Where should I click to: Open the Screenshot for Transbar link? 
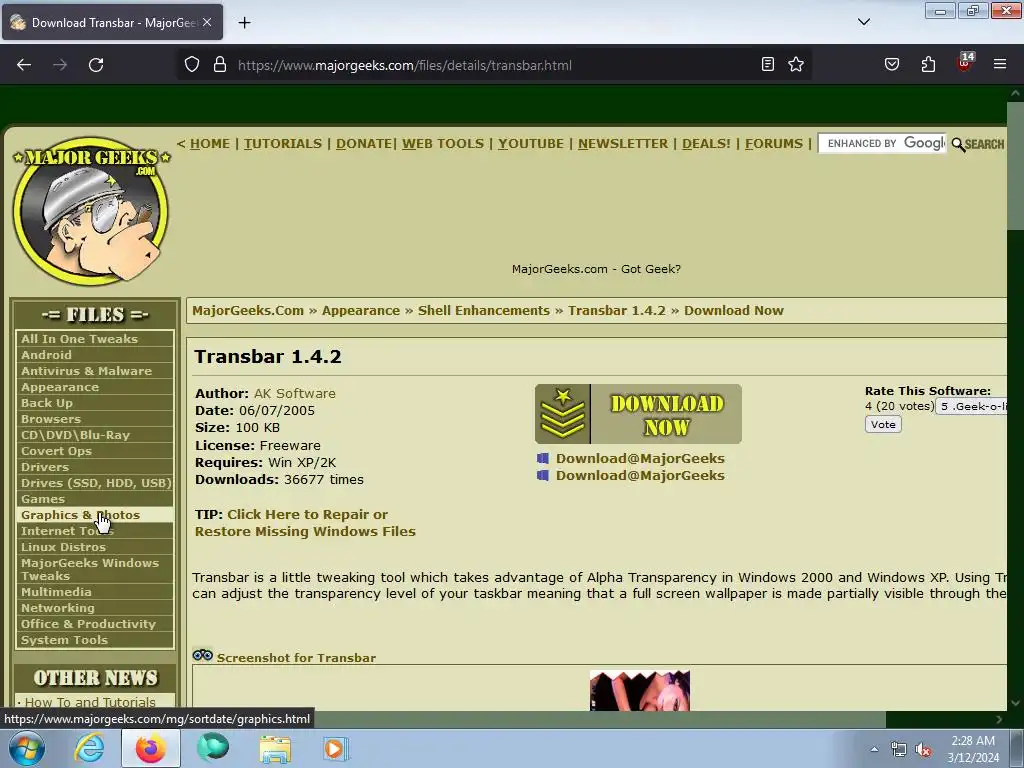[x=296, y=658]
